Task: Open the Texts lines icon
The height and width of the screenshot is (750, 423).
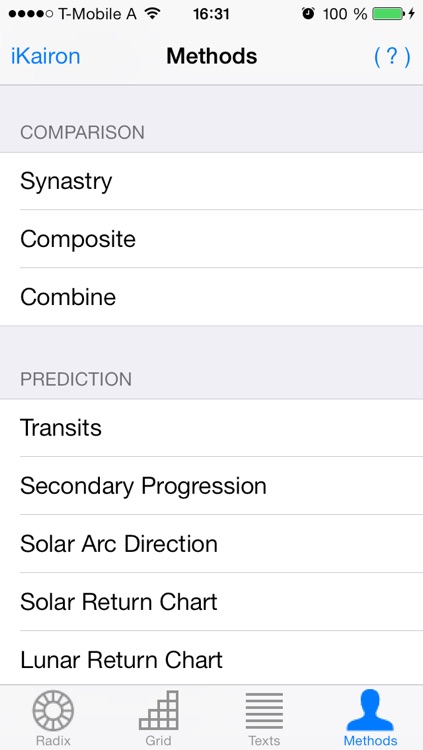Action: tap(264, 710)
